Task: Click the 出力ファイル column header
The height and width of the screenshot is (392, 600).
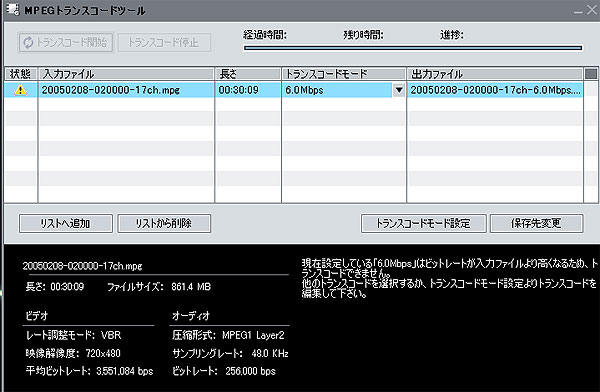Action: tap(495, 74)
